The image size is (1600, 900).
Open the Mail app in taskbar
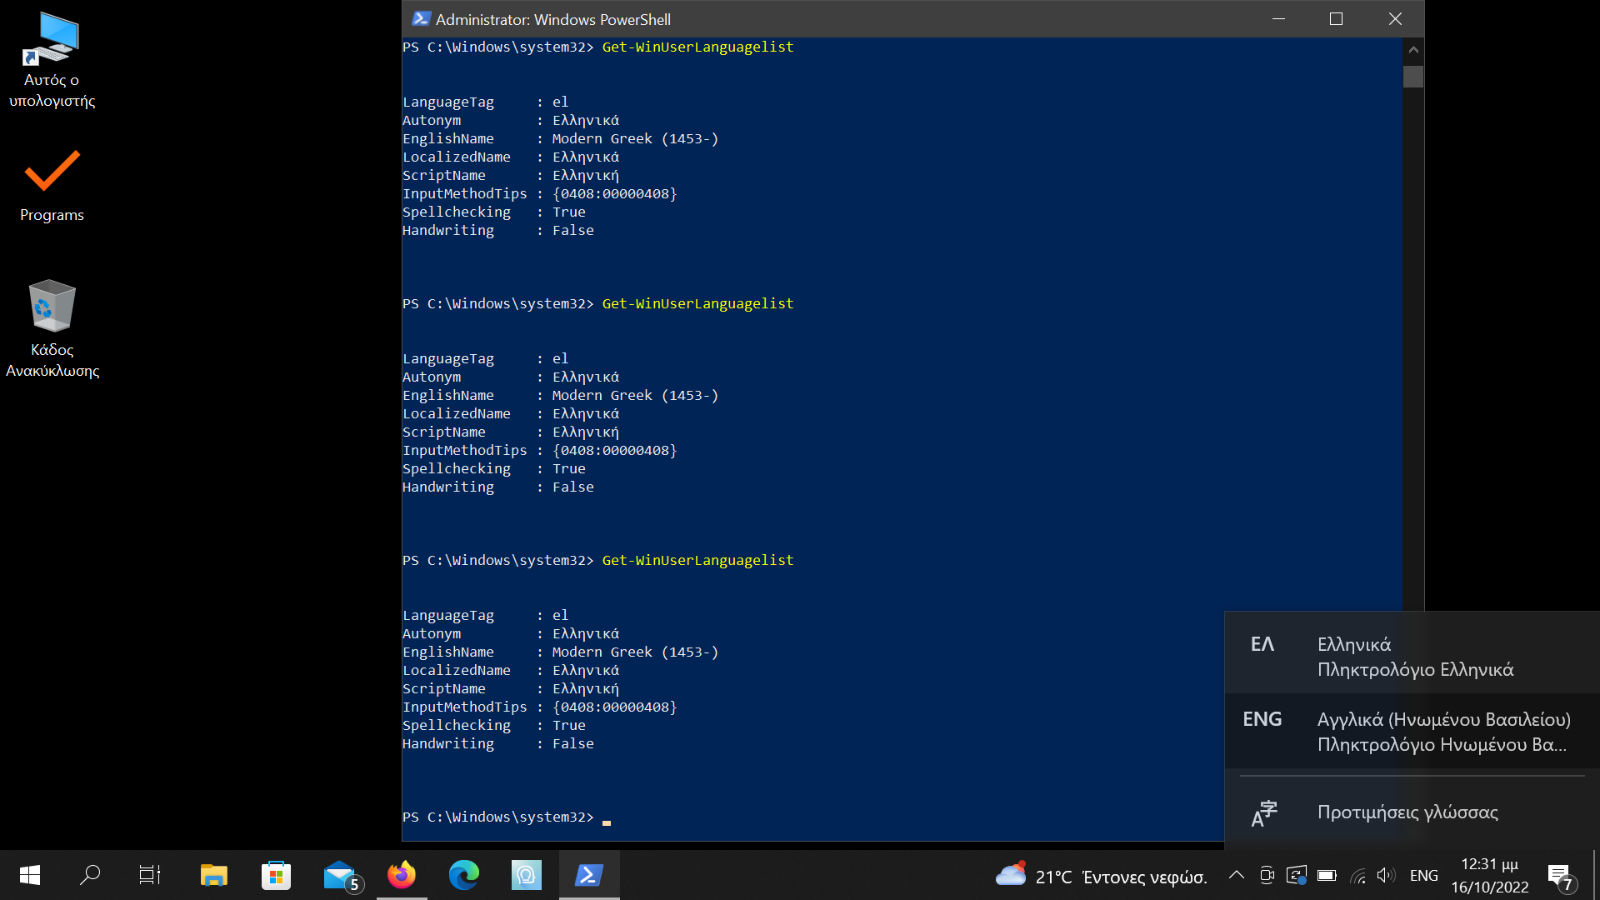pos(340,876)
